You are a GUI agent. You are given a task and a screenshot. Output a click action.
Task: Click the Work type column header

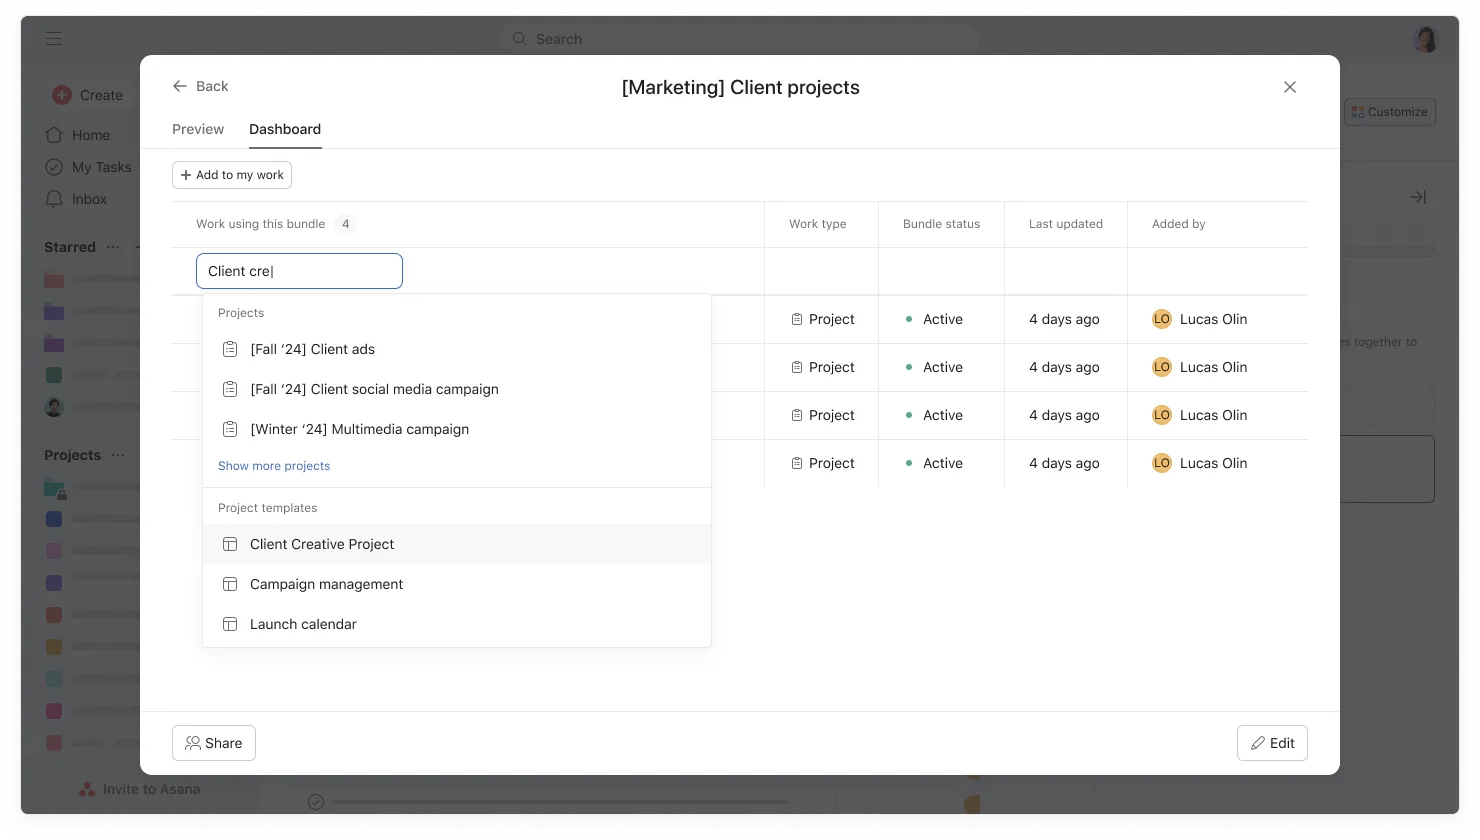(817, 224)
